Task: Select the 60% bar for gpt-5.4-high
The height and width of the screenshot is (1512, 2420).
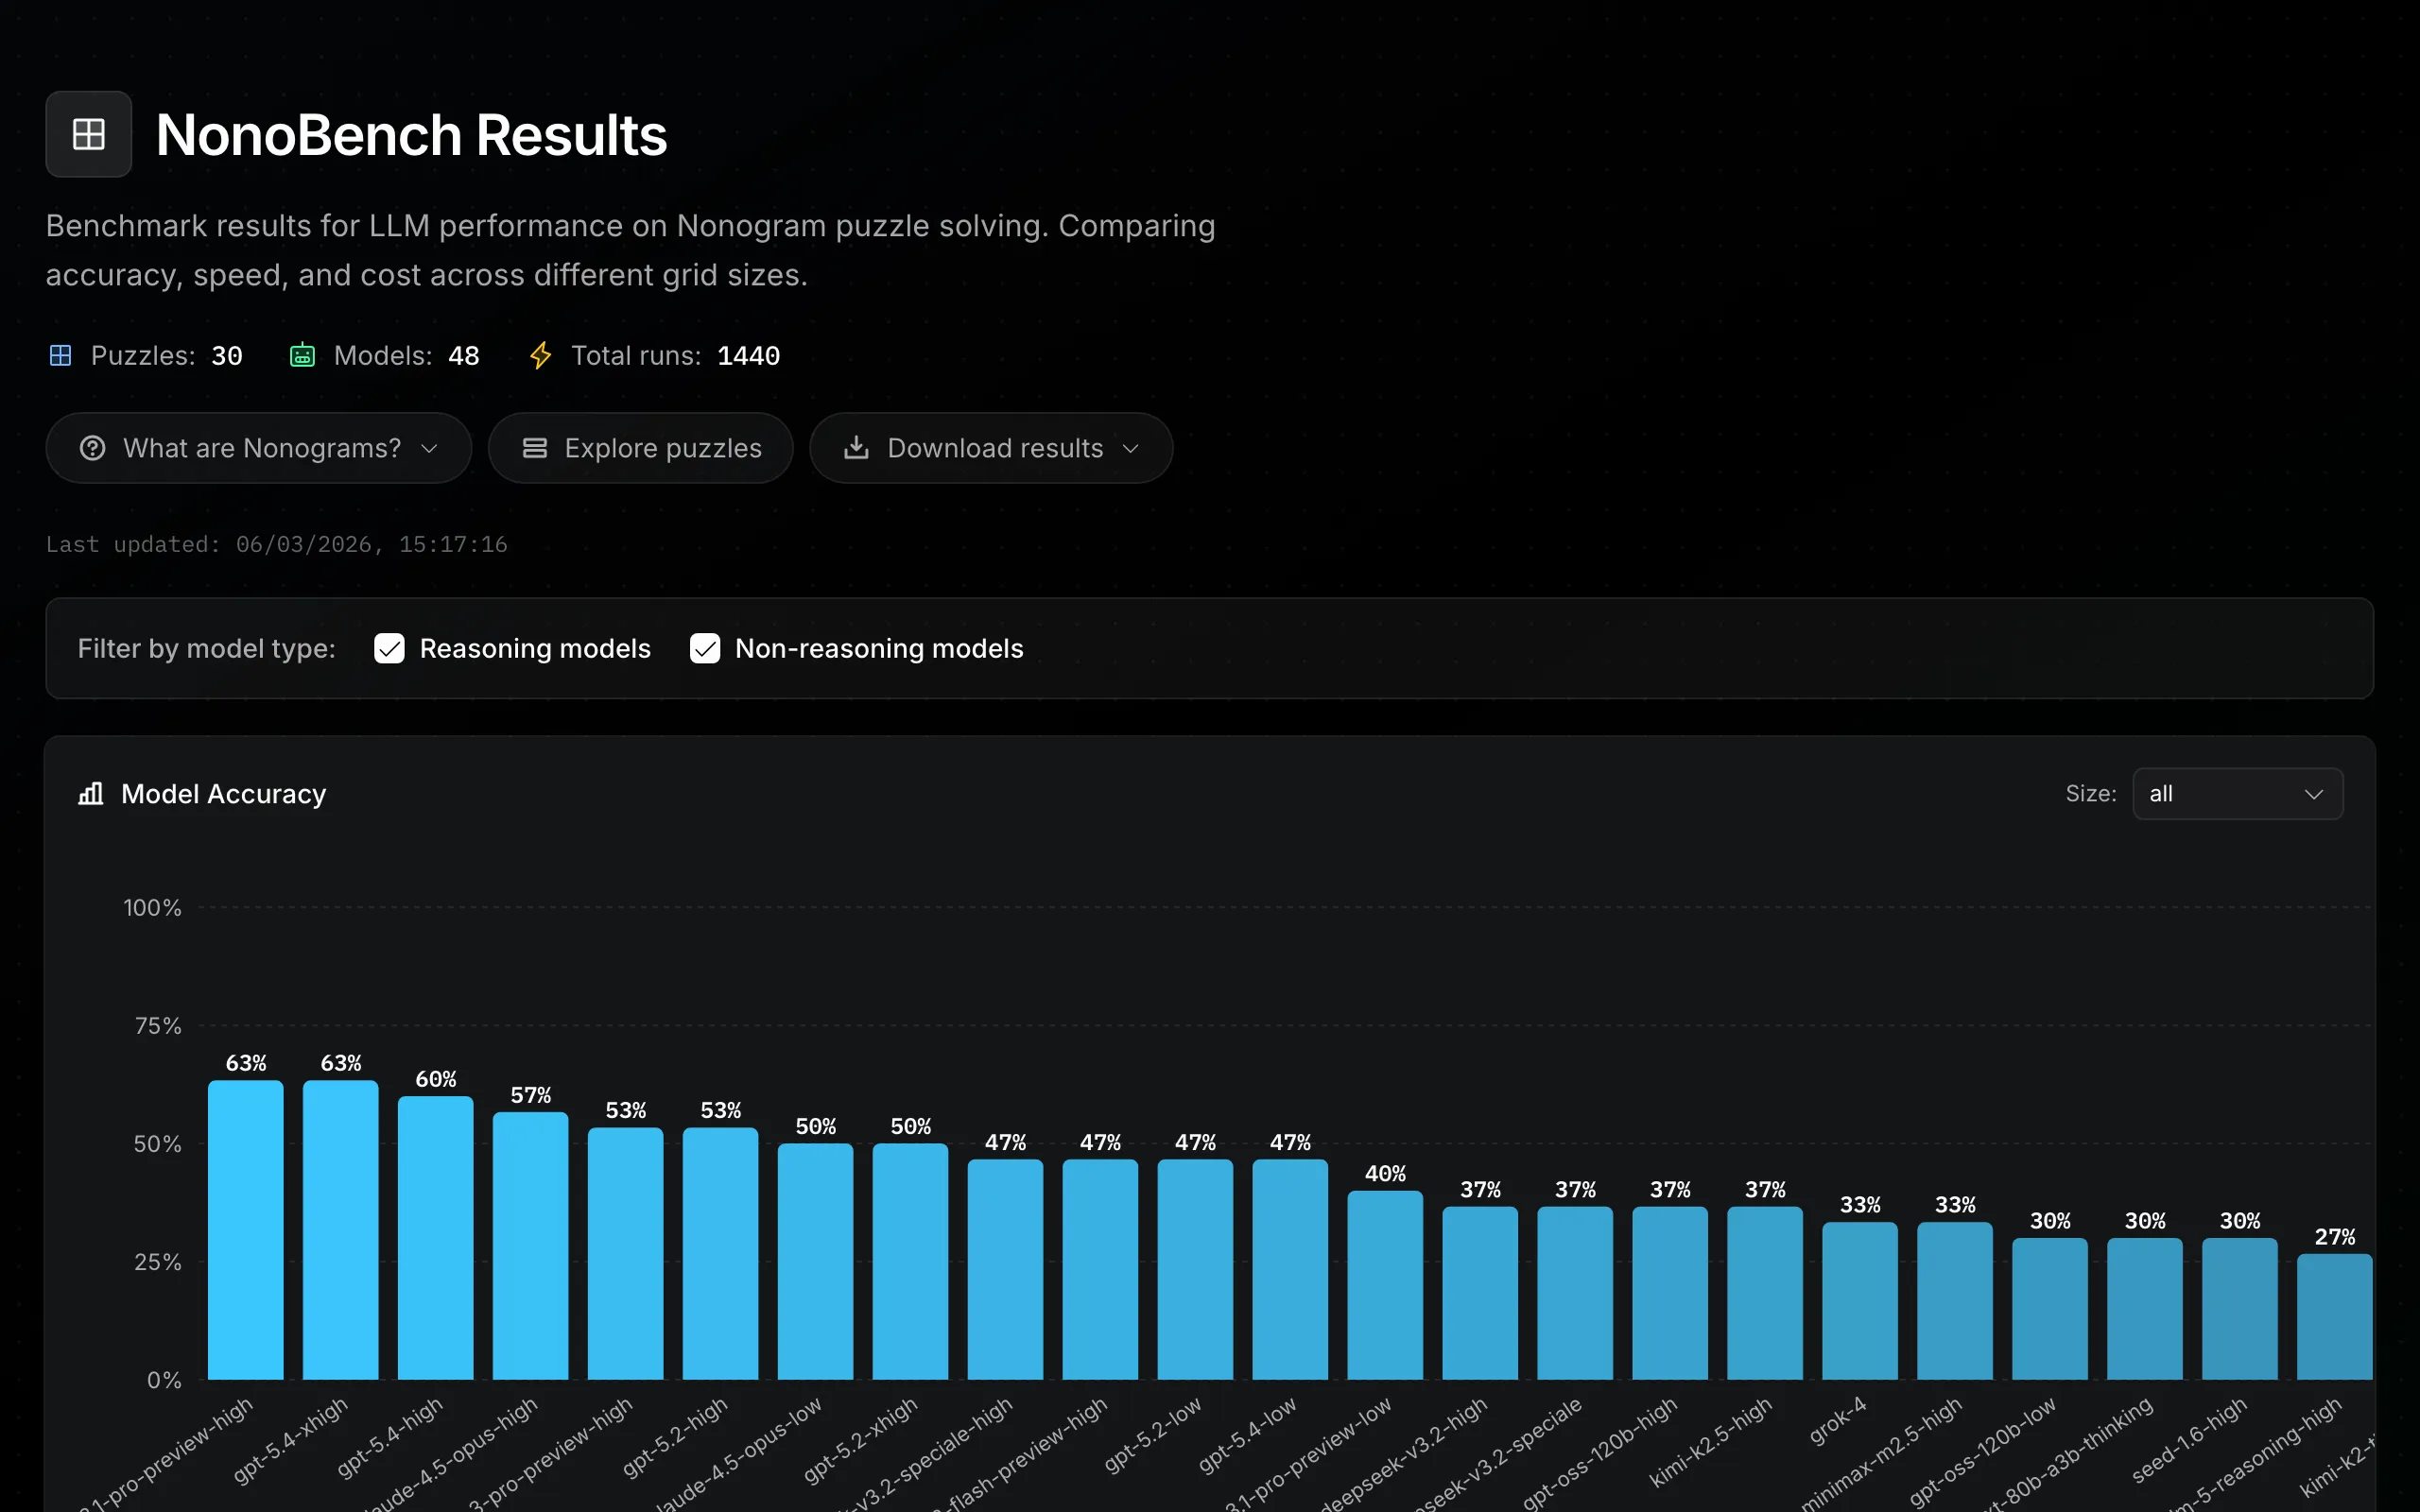Action: coord(436,1238)
